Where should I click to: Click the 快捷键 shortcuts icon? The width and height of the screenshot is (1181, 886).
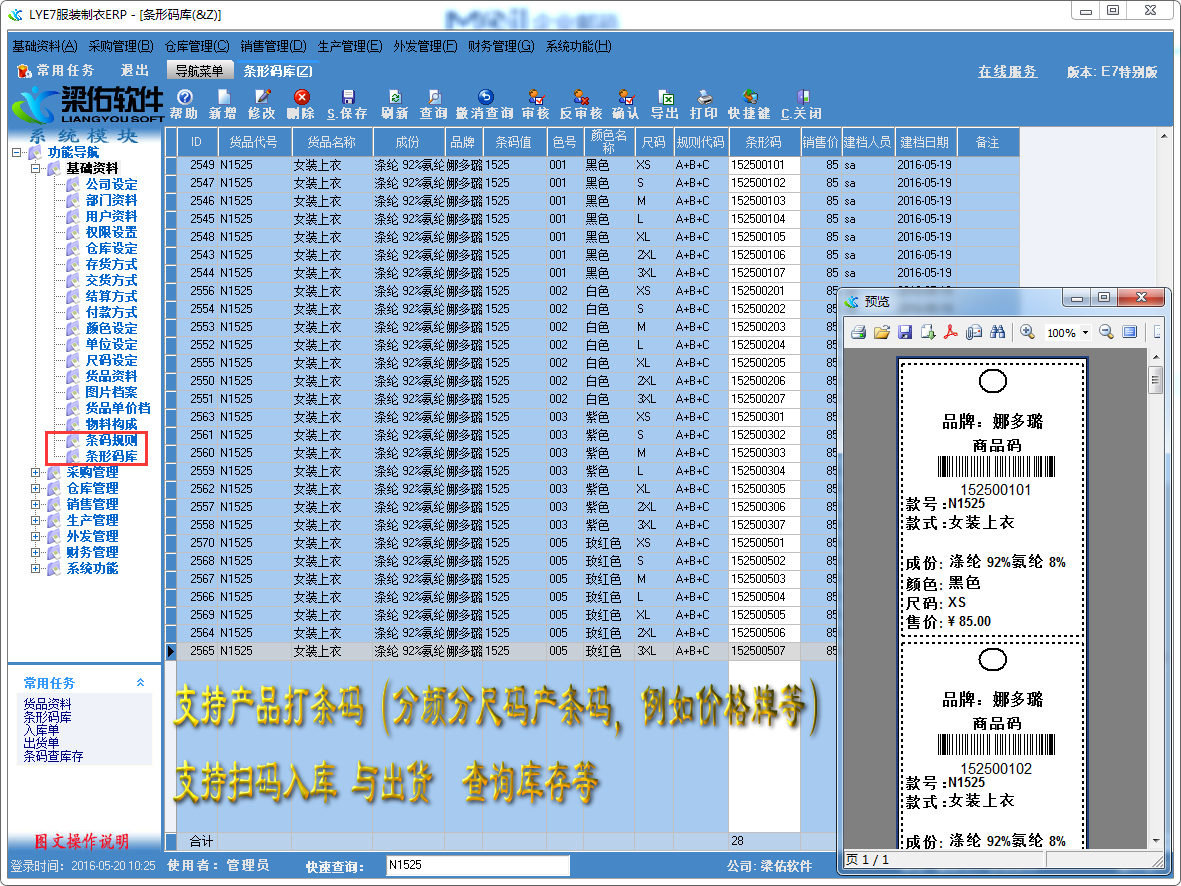coord(749,97)
